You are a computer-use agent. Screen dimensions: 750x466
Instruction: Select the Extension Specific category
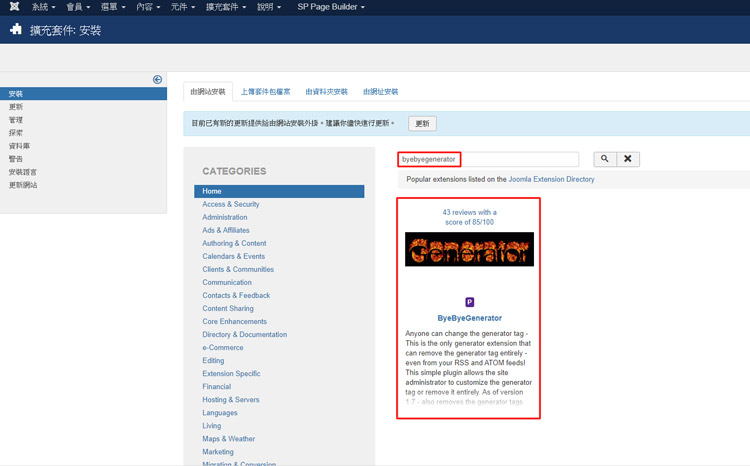point(231,373)
